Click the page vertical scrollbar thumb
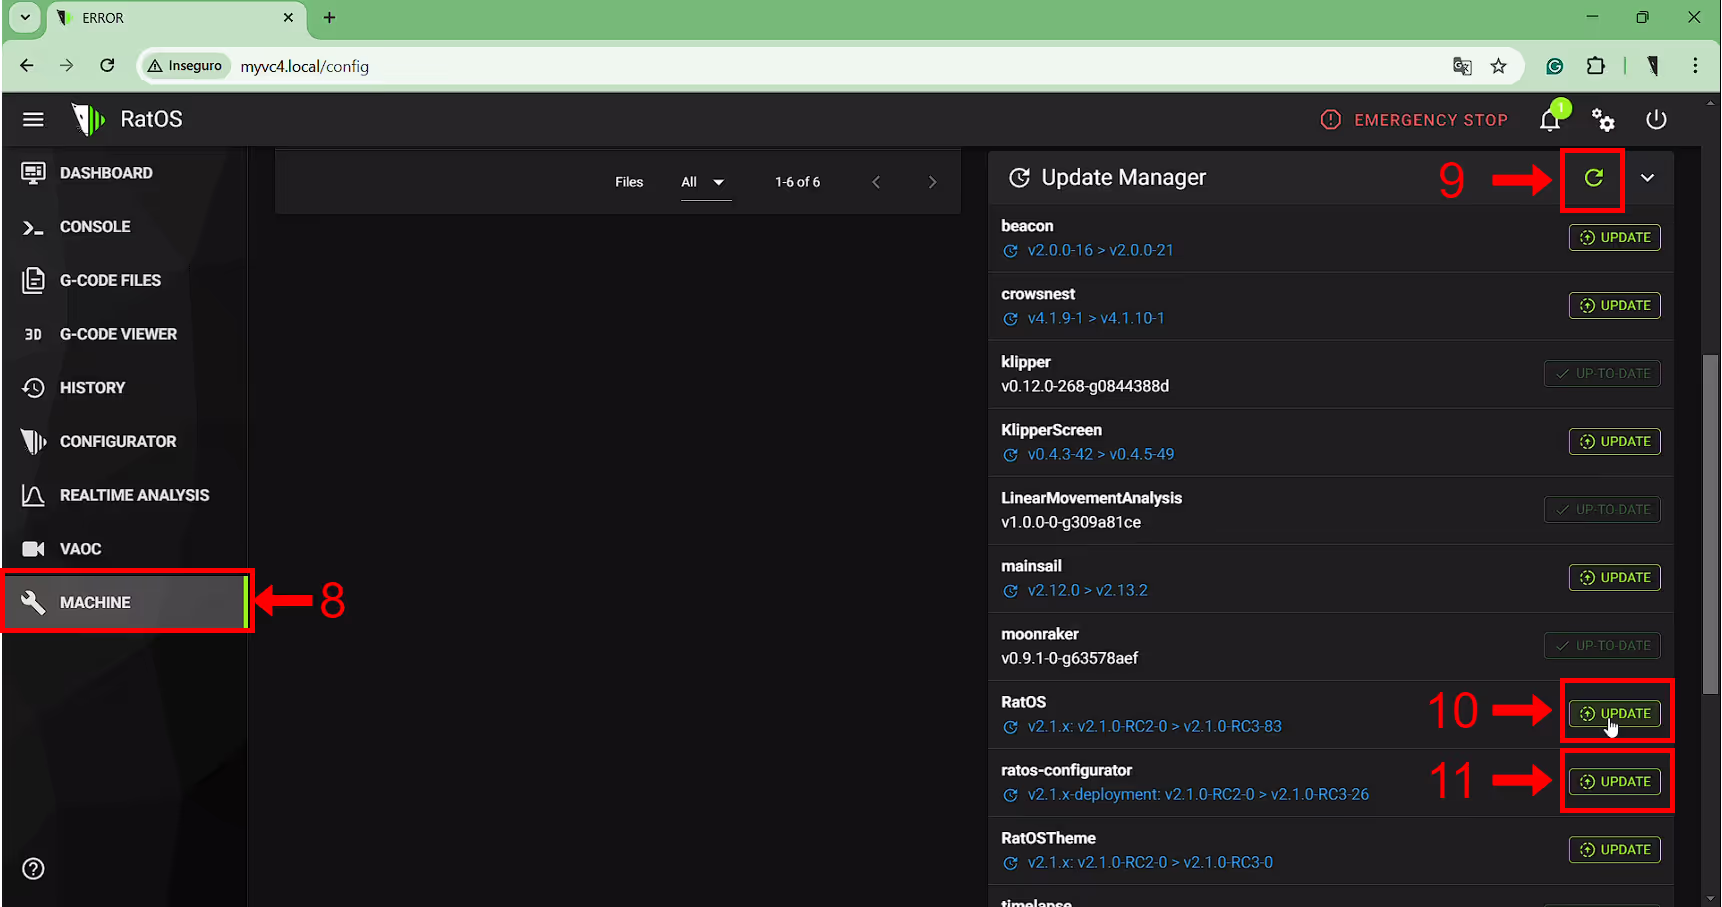The image size is (1722, 907). pos(1711,524)
